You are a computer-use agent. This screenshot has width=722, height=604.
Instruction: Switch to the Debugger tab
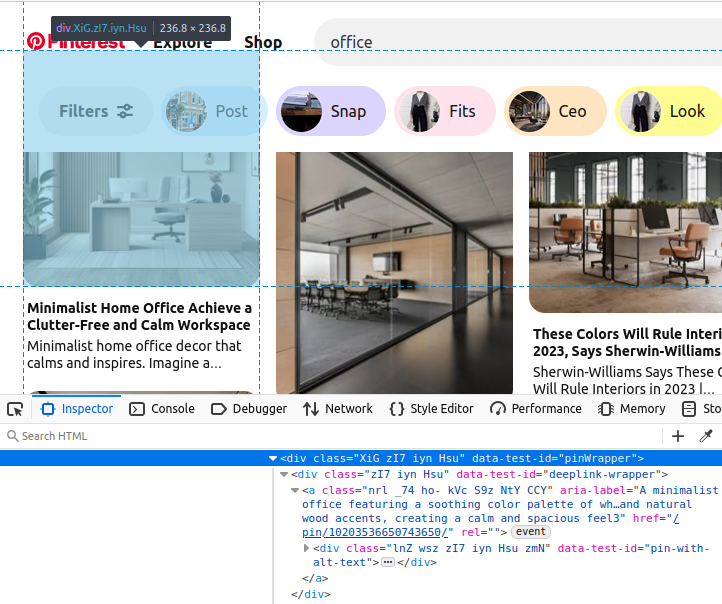[x=249, y=409]
